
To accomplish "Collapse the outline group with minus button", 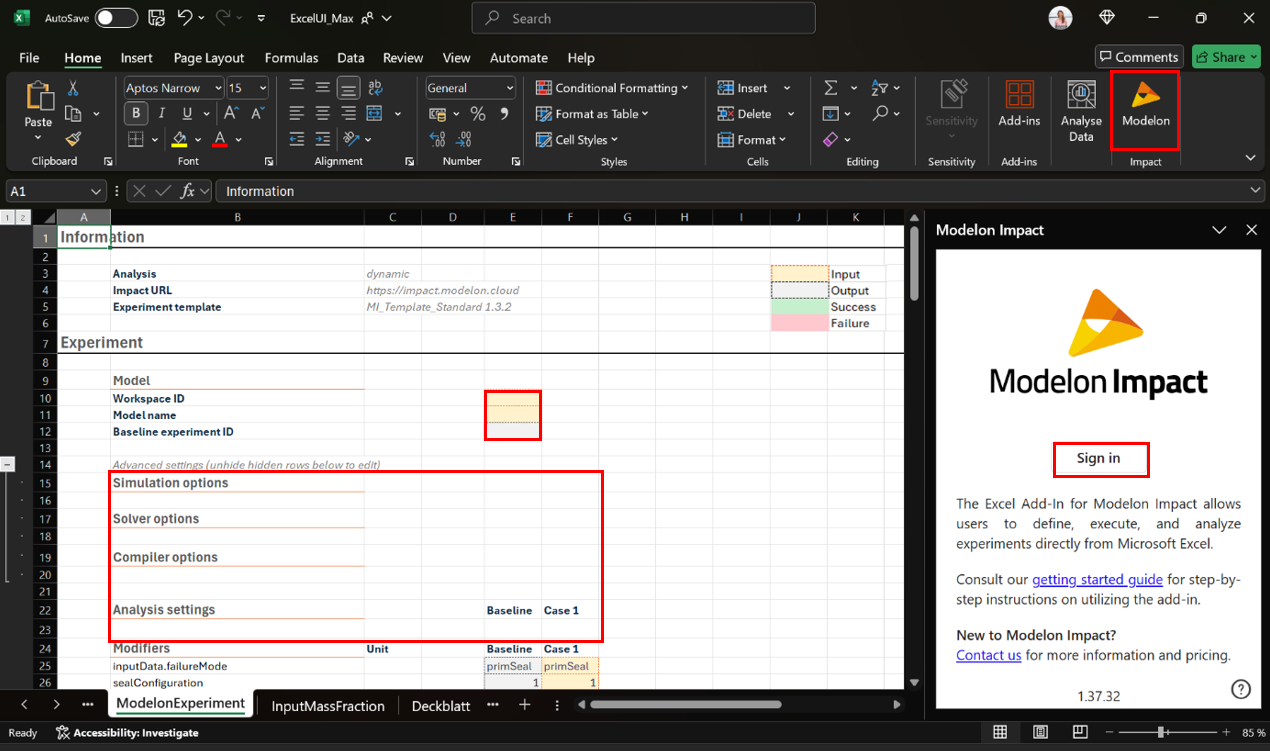I will coord(8,464).
